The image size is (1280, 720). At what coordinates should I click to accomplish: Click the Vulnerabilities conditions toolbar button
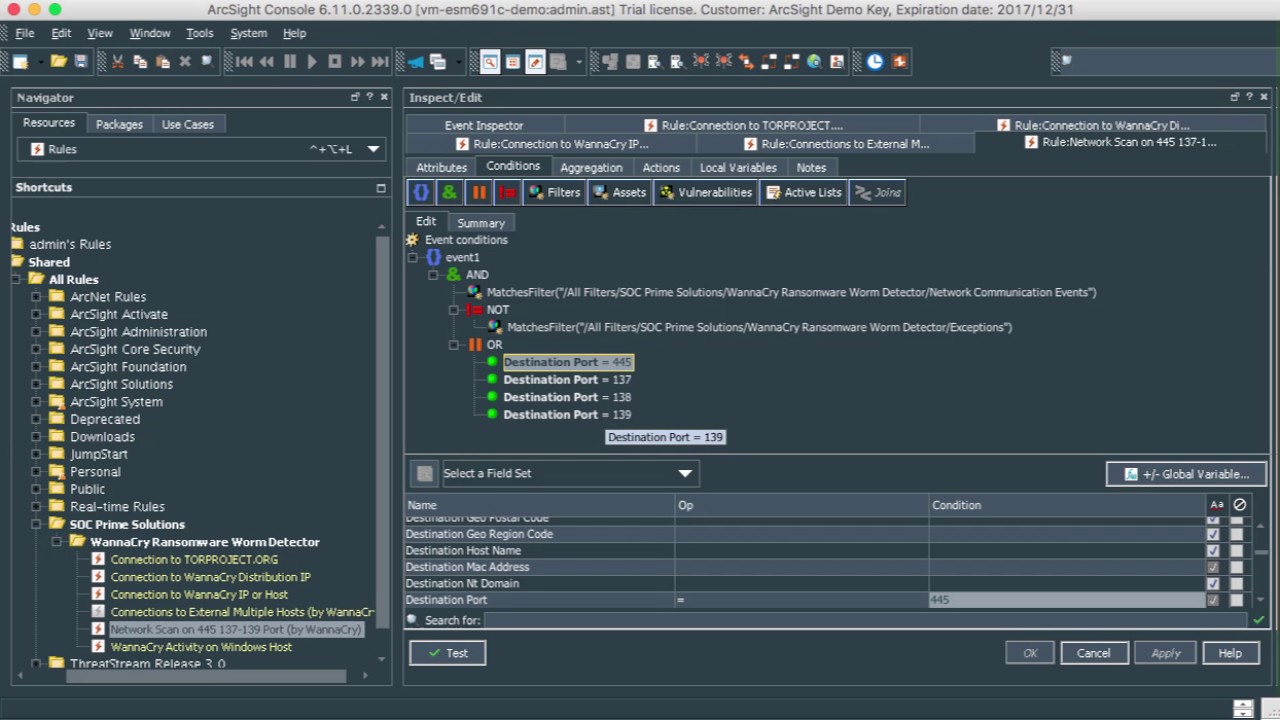[705, 192]
